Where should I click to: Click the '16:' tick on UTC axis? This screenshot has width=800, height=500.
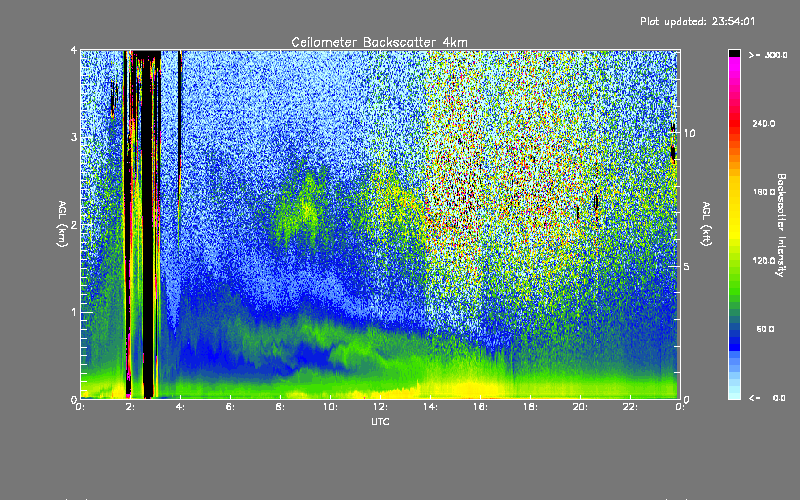pyautogui.click(x=480, y=407)
